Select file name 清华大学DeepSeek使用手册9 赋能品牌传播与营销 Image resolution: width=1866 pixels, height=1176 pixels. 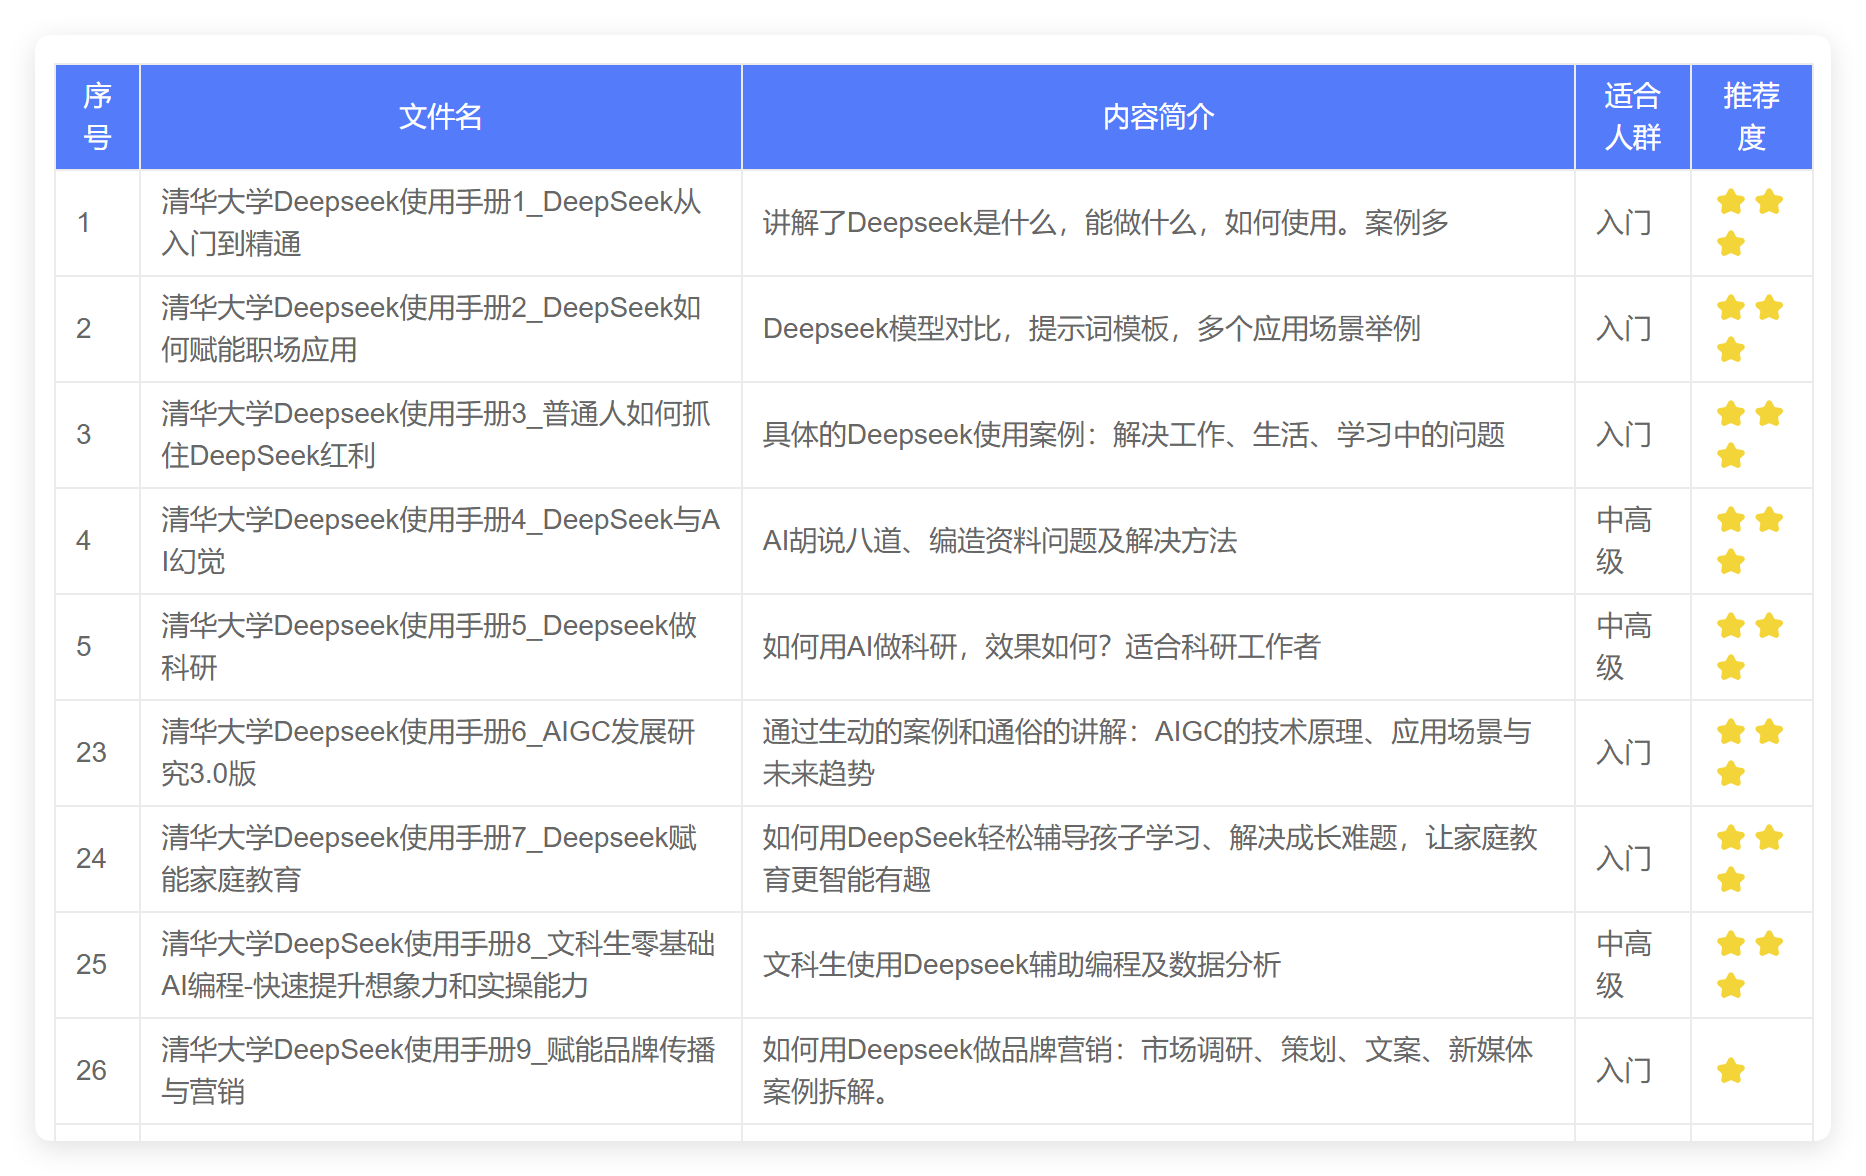coord(439,1071)
